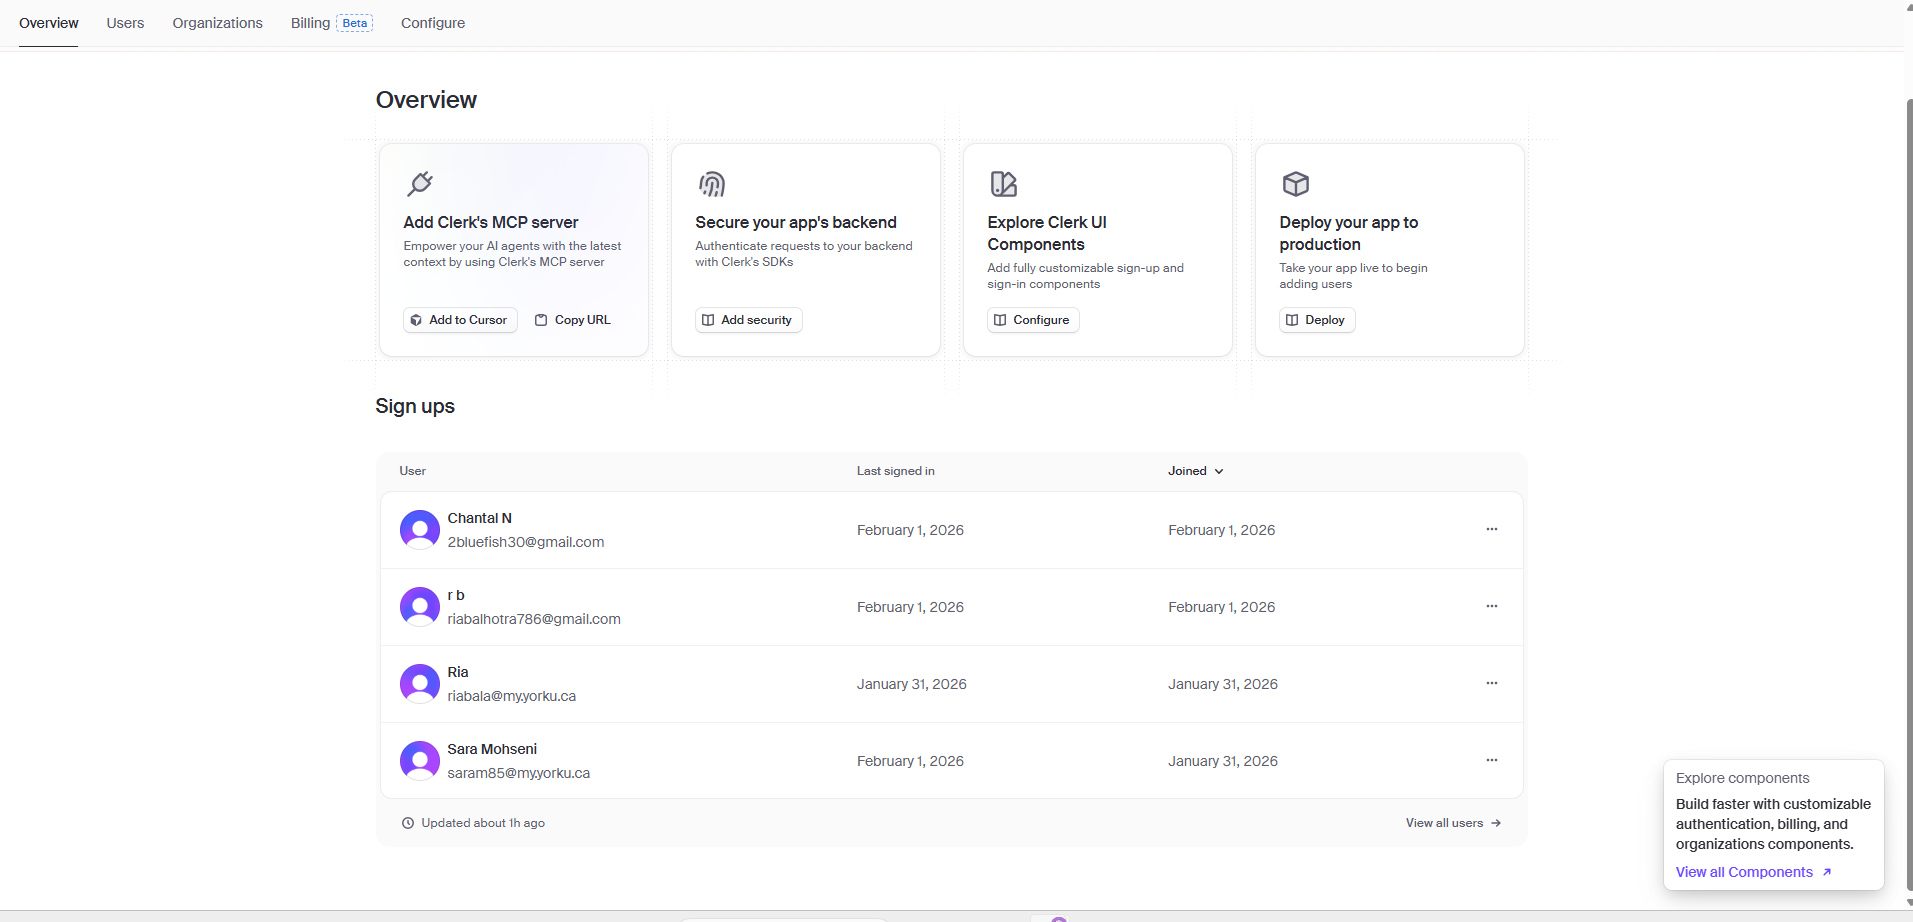Viewport: 1913px width, 922px height.
Task: Open the Billing Beta tab
Action: (332, 23)
